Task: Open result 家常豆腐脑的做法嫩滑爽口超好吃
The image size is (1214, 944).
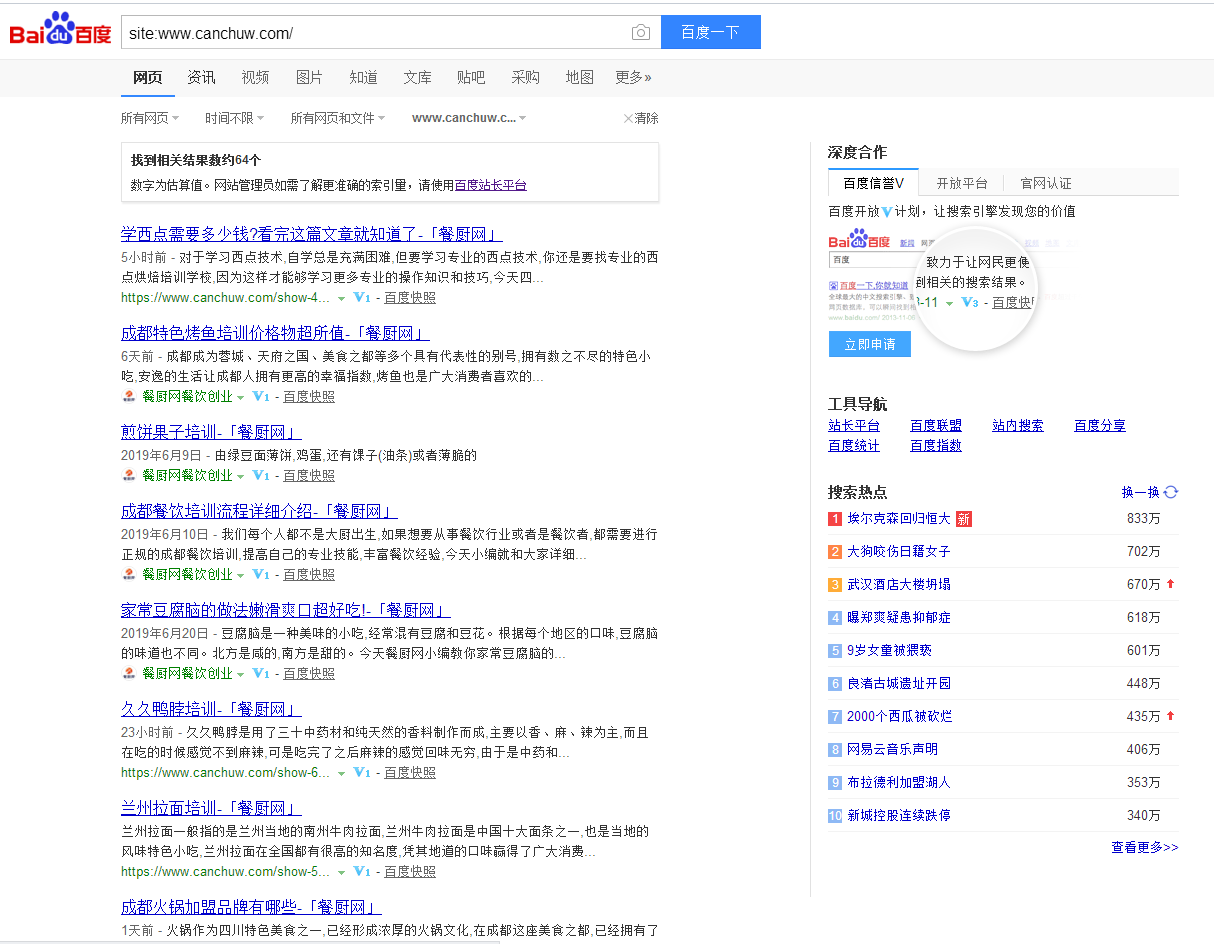Action: point(286,610)
